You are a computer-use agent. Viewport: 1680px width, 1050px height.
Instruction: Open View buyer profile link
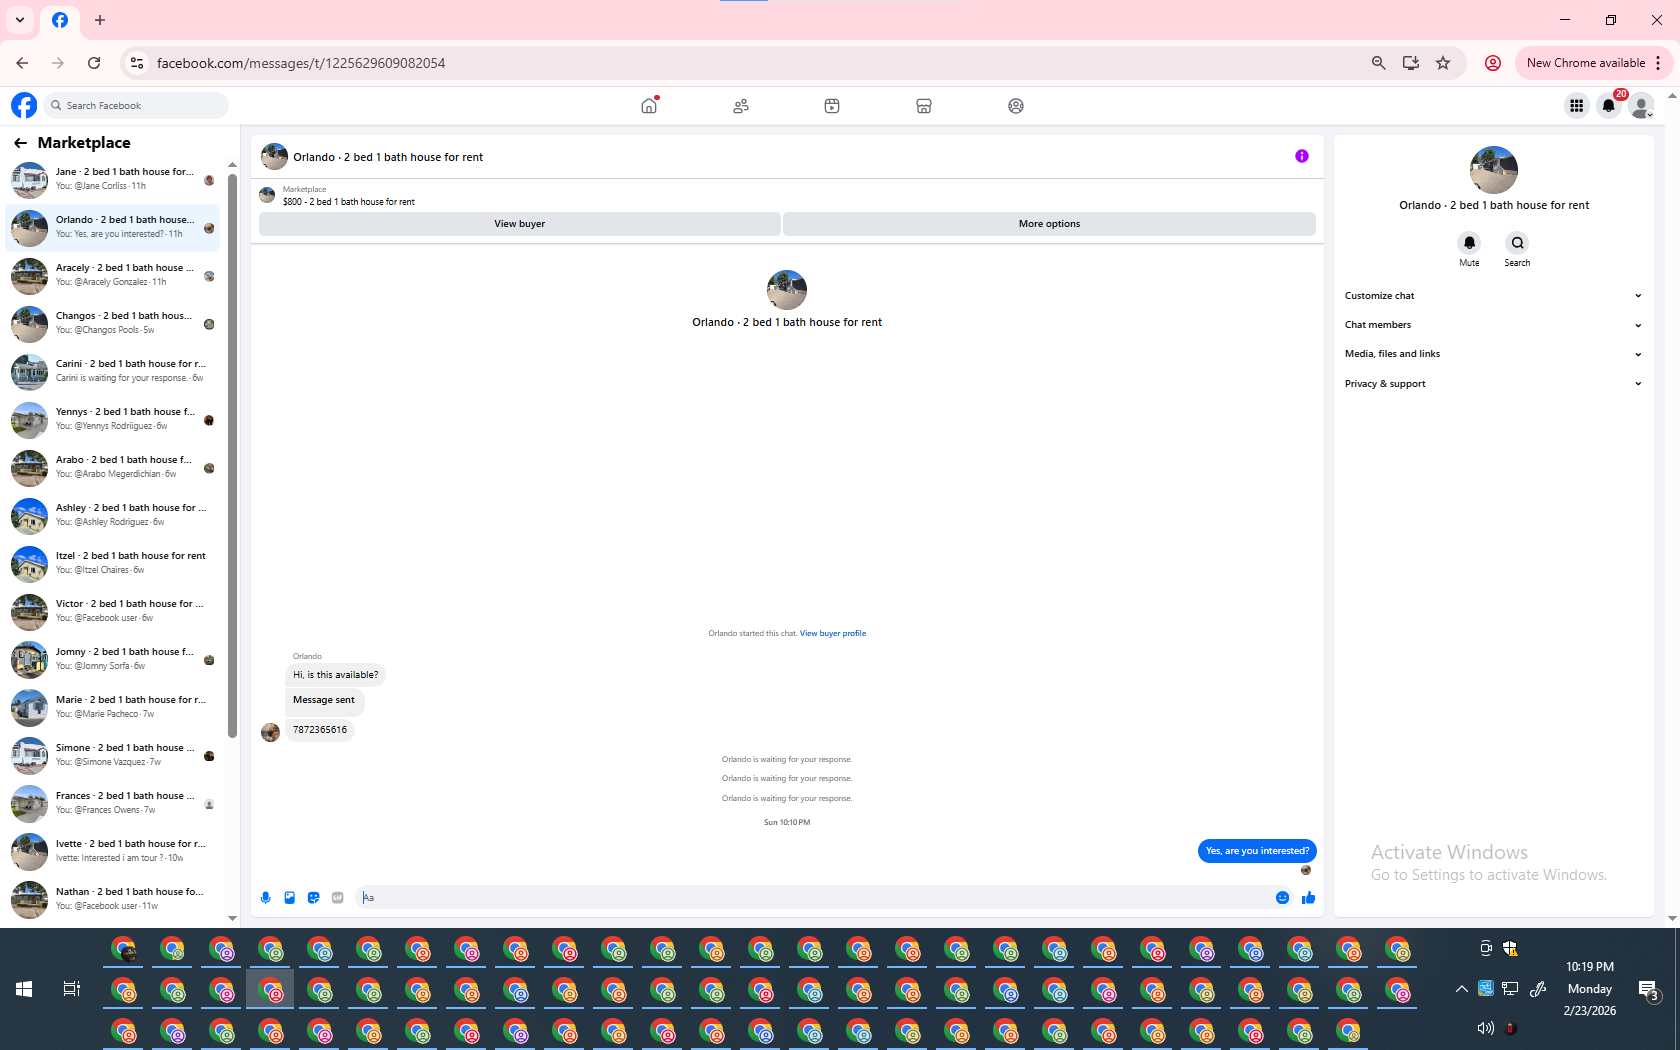pyautogui.click(x=833, y=633)
